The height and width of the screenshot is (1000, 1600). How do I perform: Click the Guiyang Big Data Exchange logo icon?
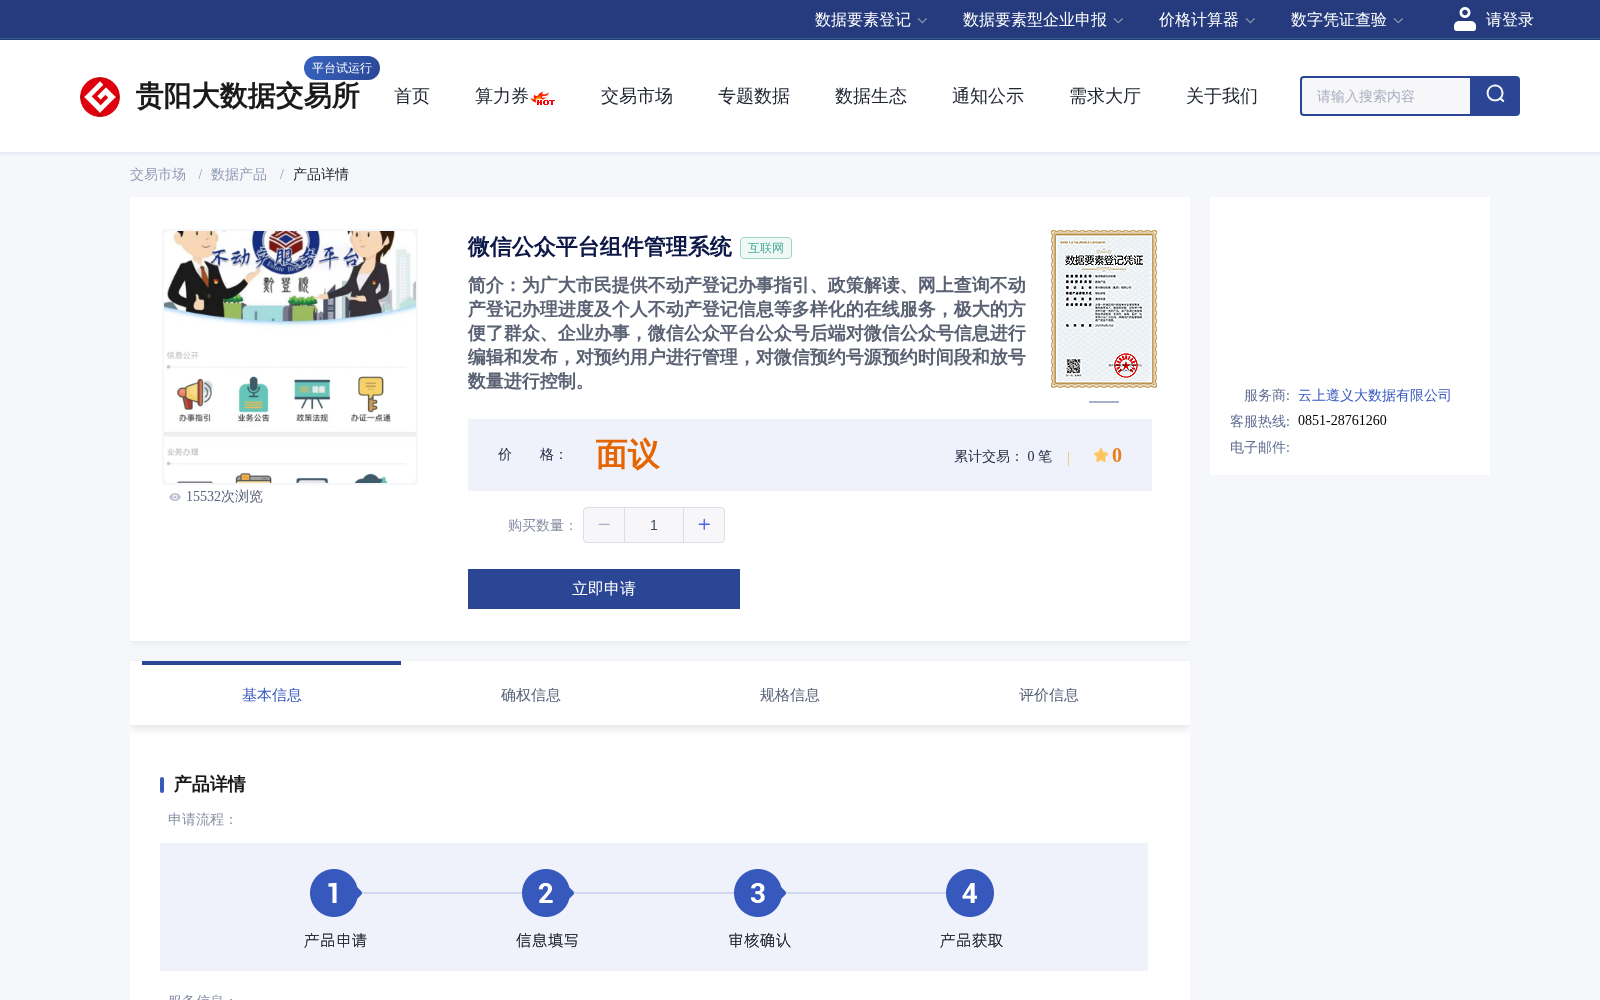(100, 97)
